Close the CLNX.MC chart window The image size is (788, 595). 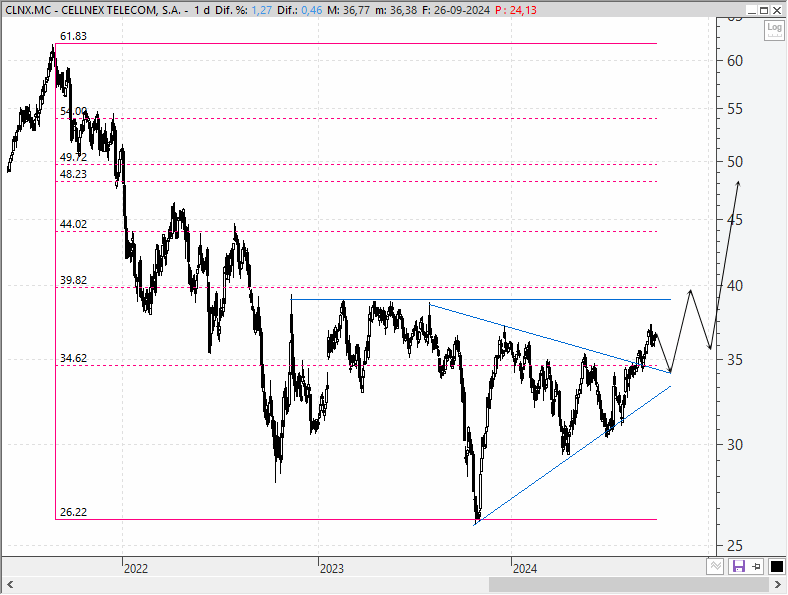pos(776,10)
